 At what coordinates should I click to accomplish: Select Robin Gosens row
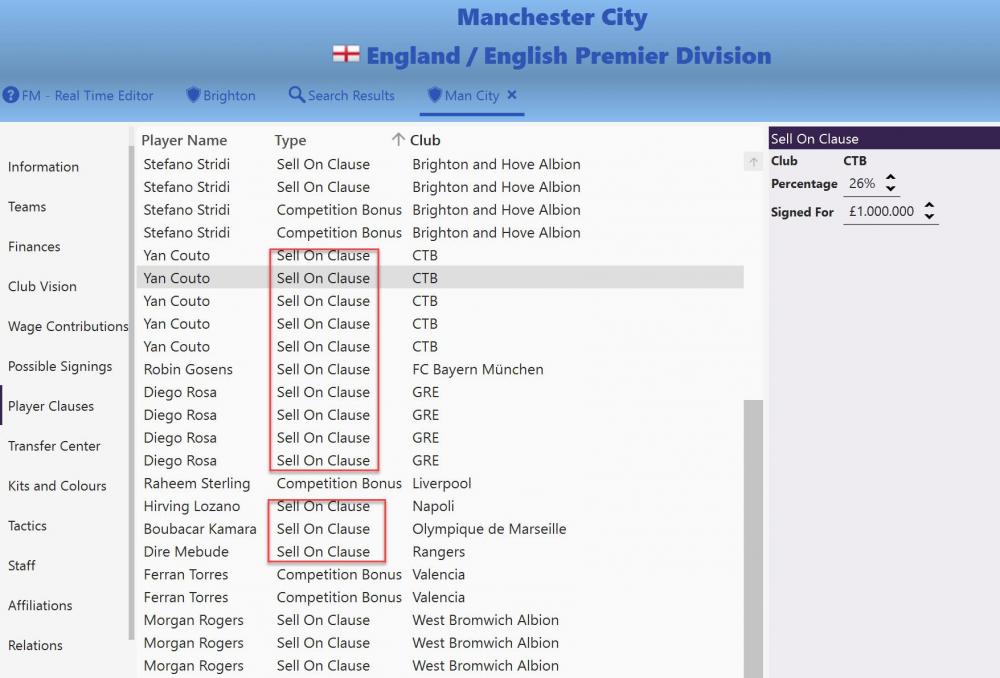(440, 369)
